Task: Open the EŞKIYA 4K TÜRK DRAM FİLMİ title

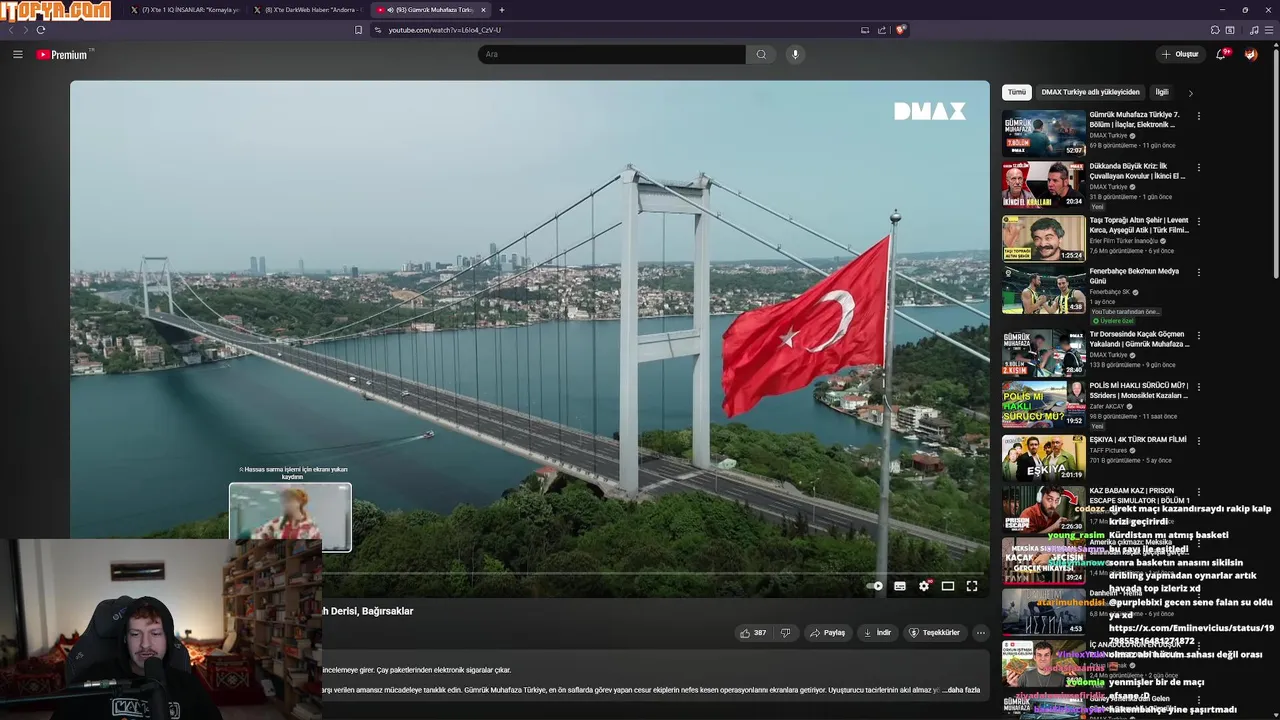Action: pyautogui.click(x=1138, y=439)
